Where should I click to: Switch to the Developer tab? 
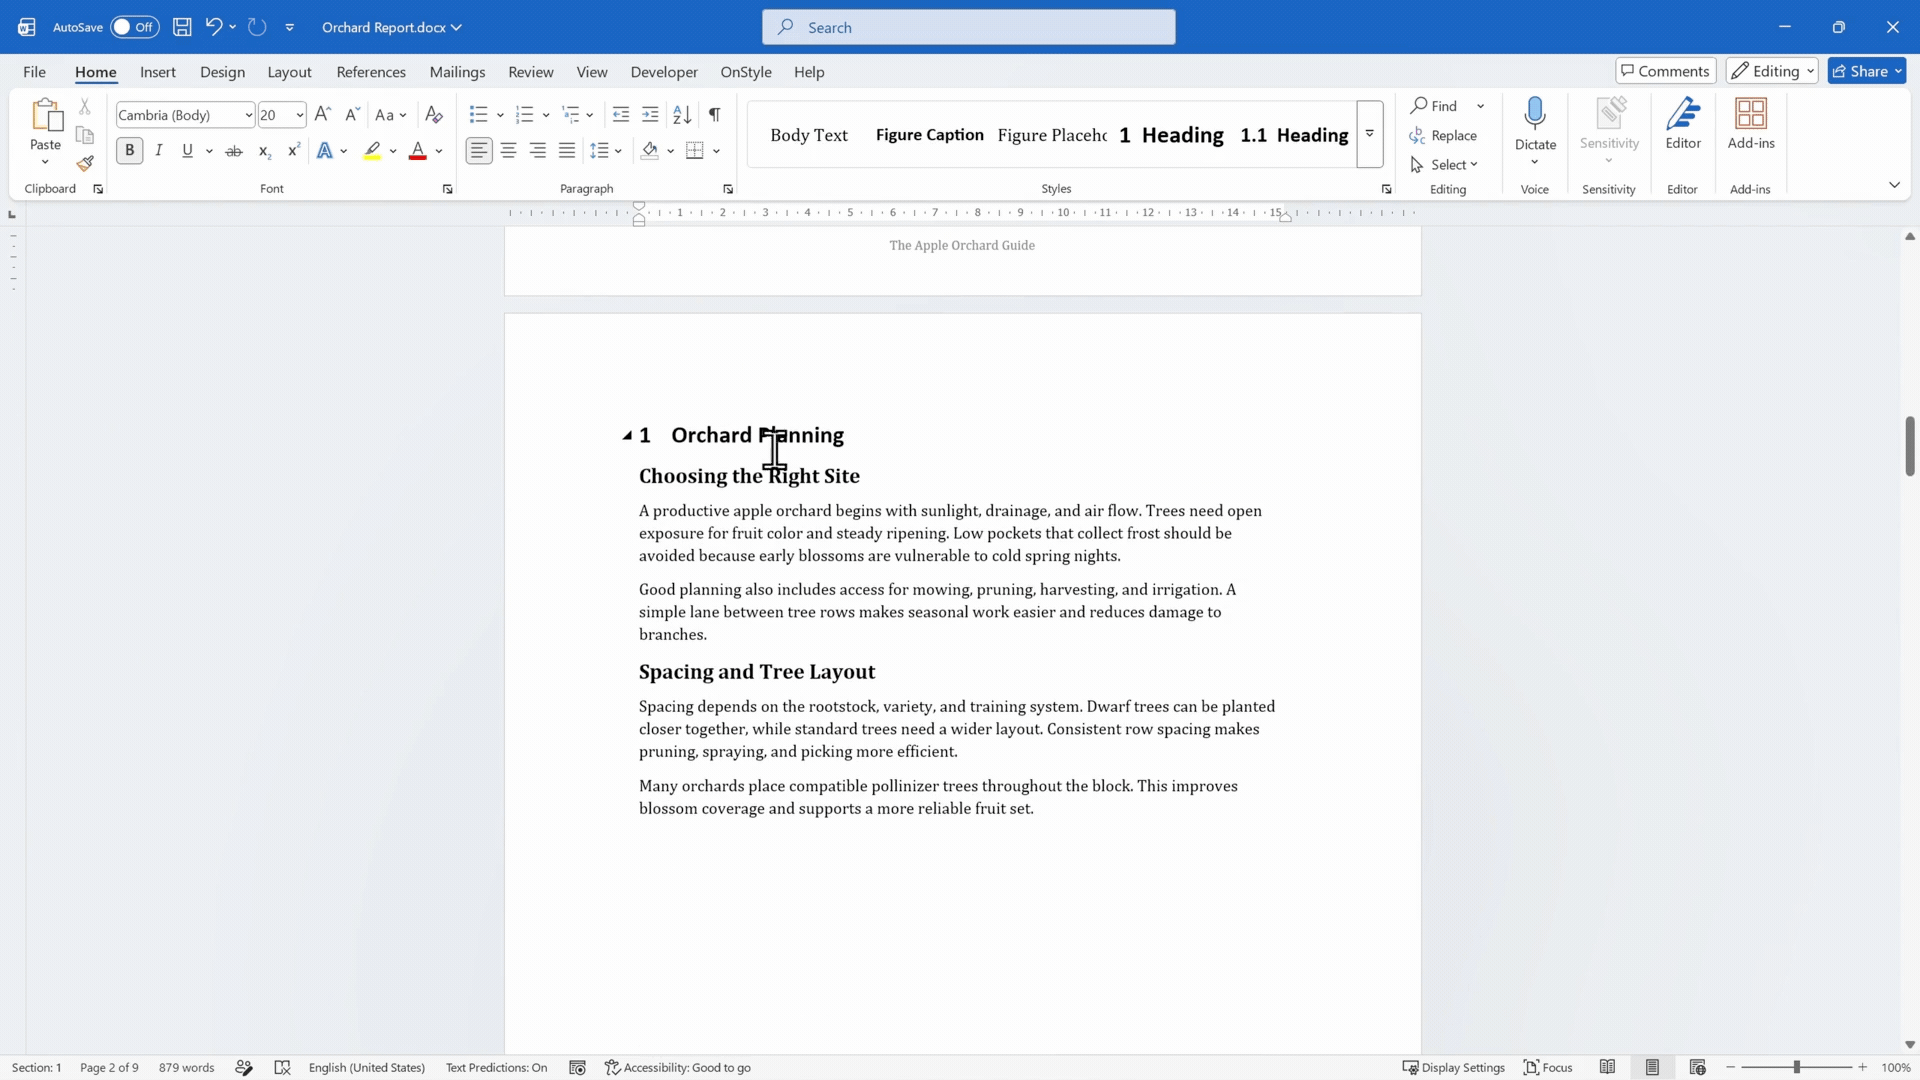pyautogui.click(x=664, y=72)
